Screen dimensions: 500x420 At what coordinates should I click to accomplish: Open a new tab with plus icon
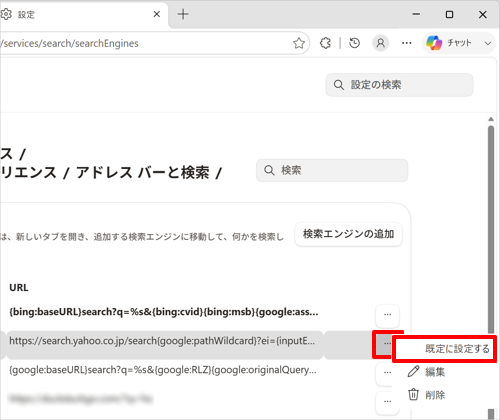point(183,14)
